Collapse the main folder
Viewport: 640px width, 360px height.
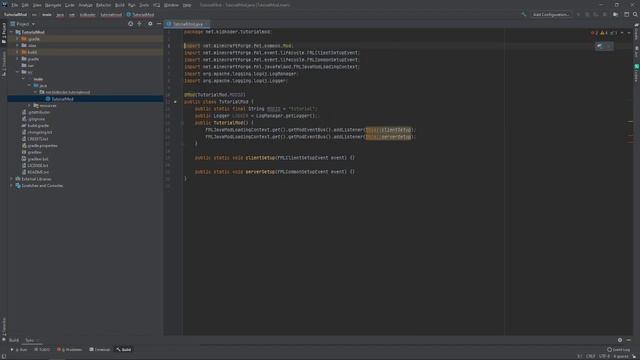click(23, 79)
